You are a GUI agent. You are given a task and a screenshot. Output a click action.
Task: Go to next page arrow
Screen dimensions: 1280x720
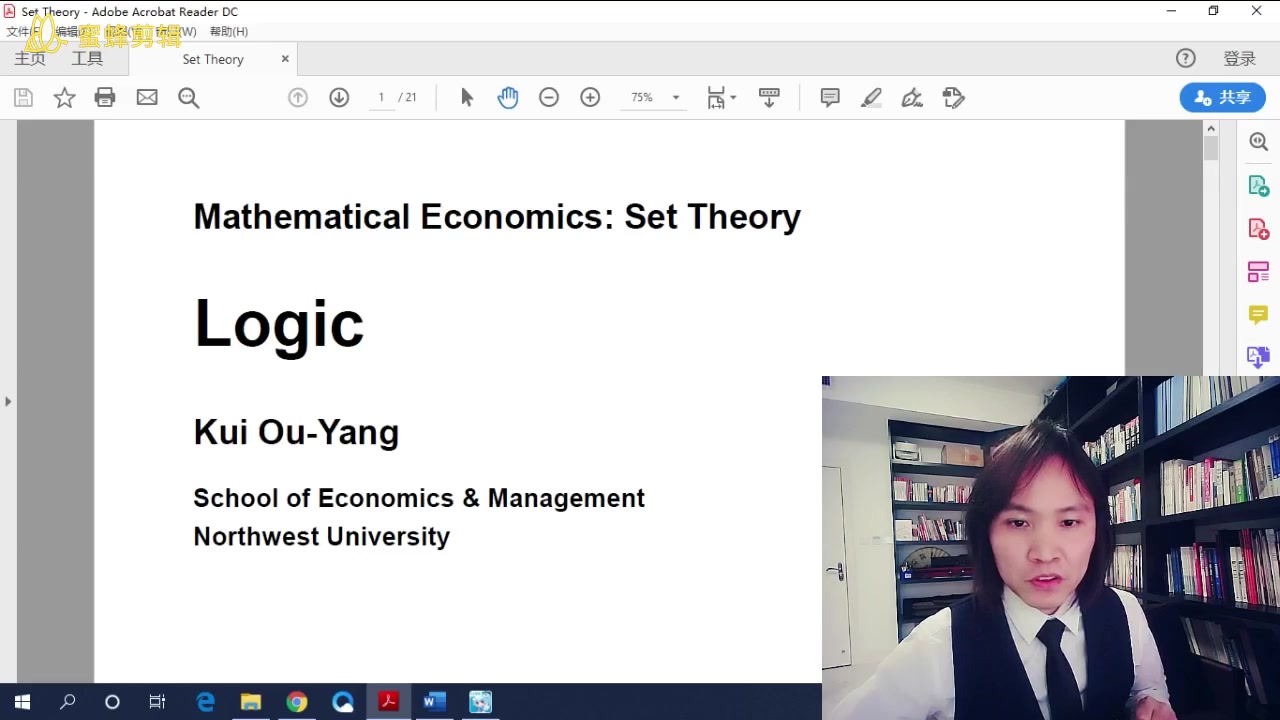click(339, 97)
